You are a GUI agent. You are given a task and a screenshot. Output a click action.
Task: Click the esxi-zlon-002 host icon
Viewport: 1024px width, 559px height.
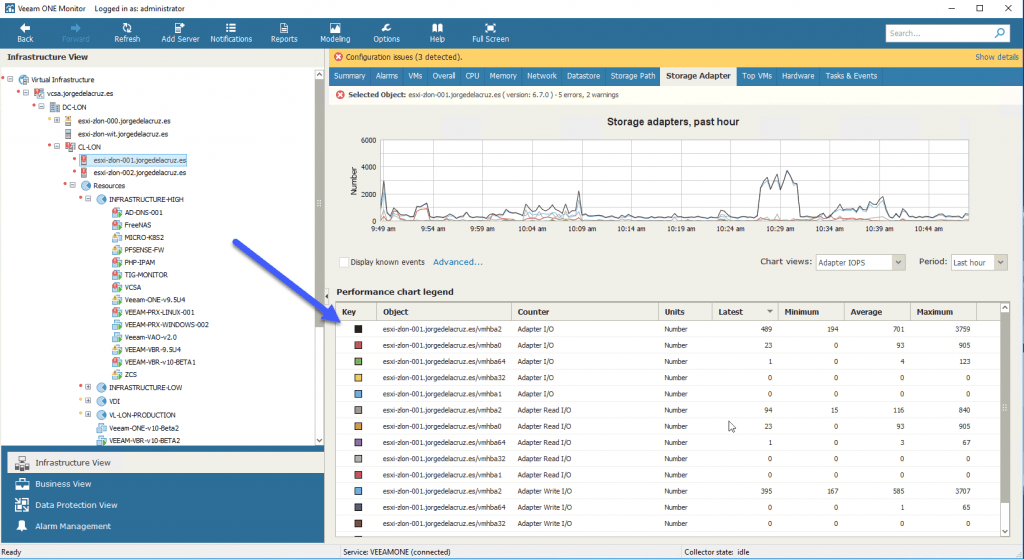pos(84,172)
